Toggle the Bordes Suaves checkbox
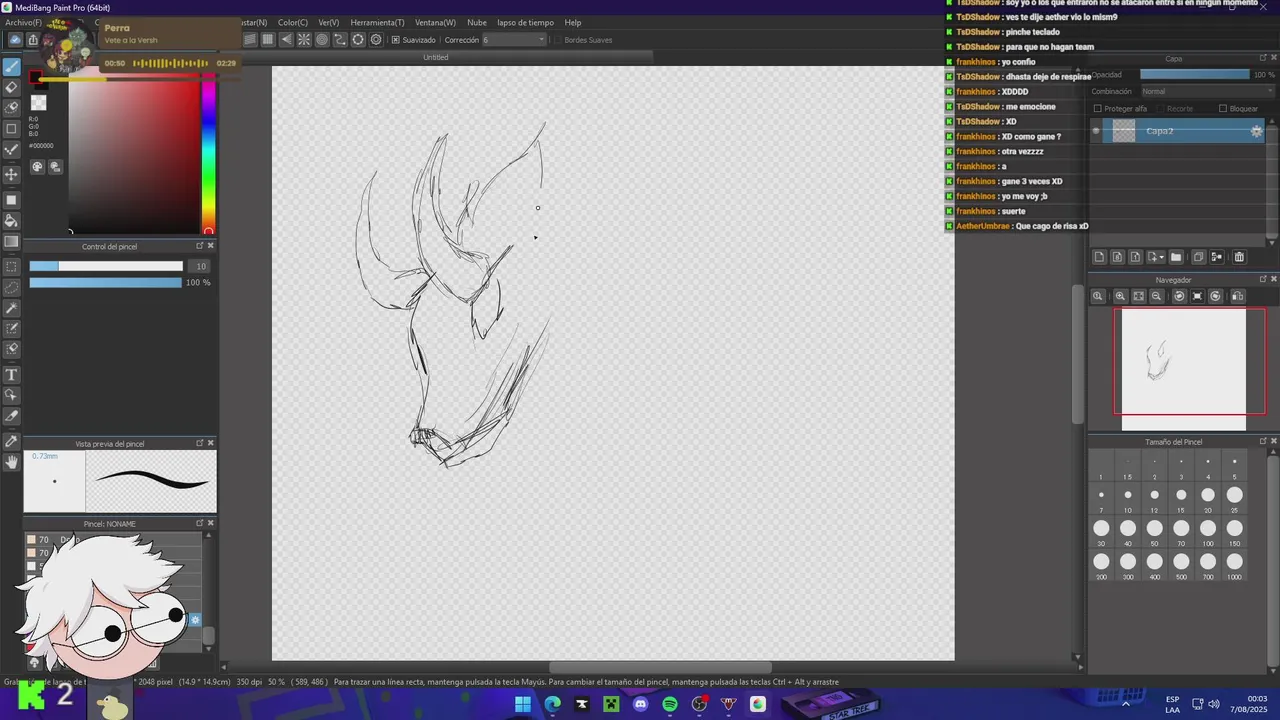The width and height of the screenshot is (1280, 720). [x=557, y=40]
